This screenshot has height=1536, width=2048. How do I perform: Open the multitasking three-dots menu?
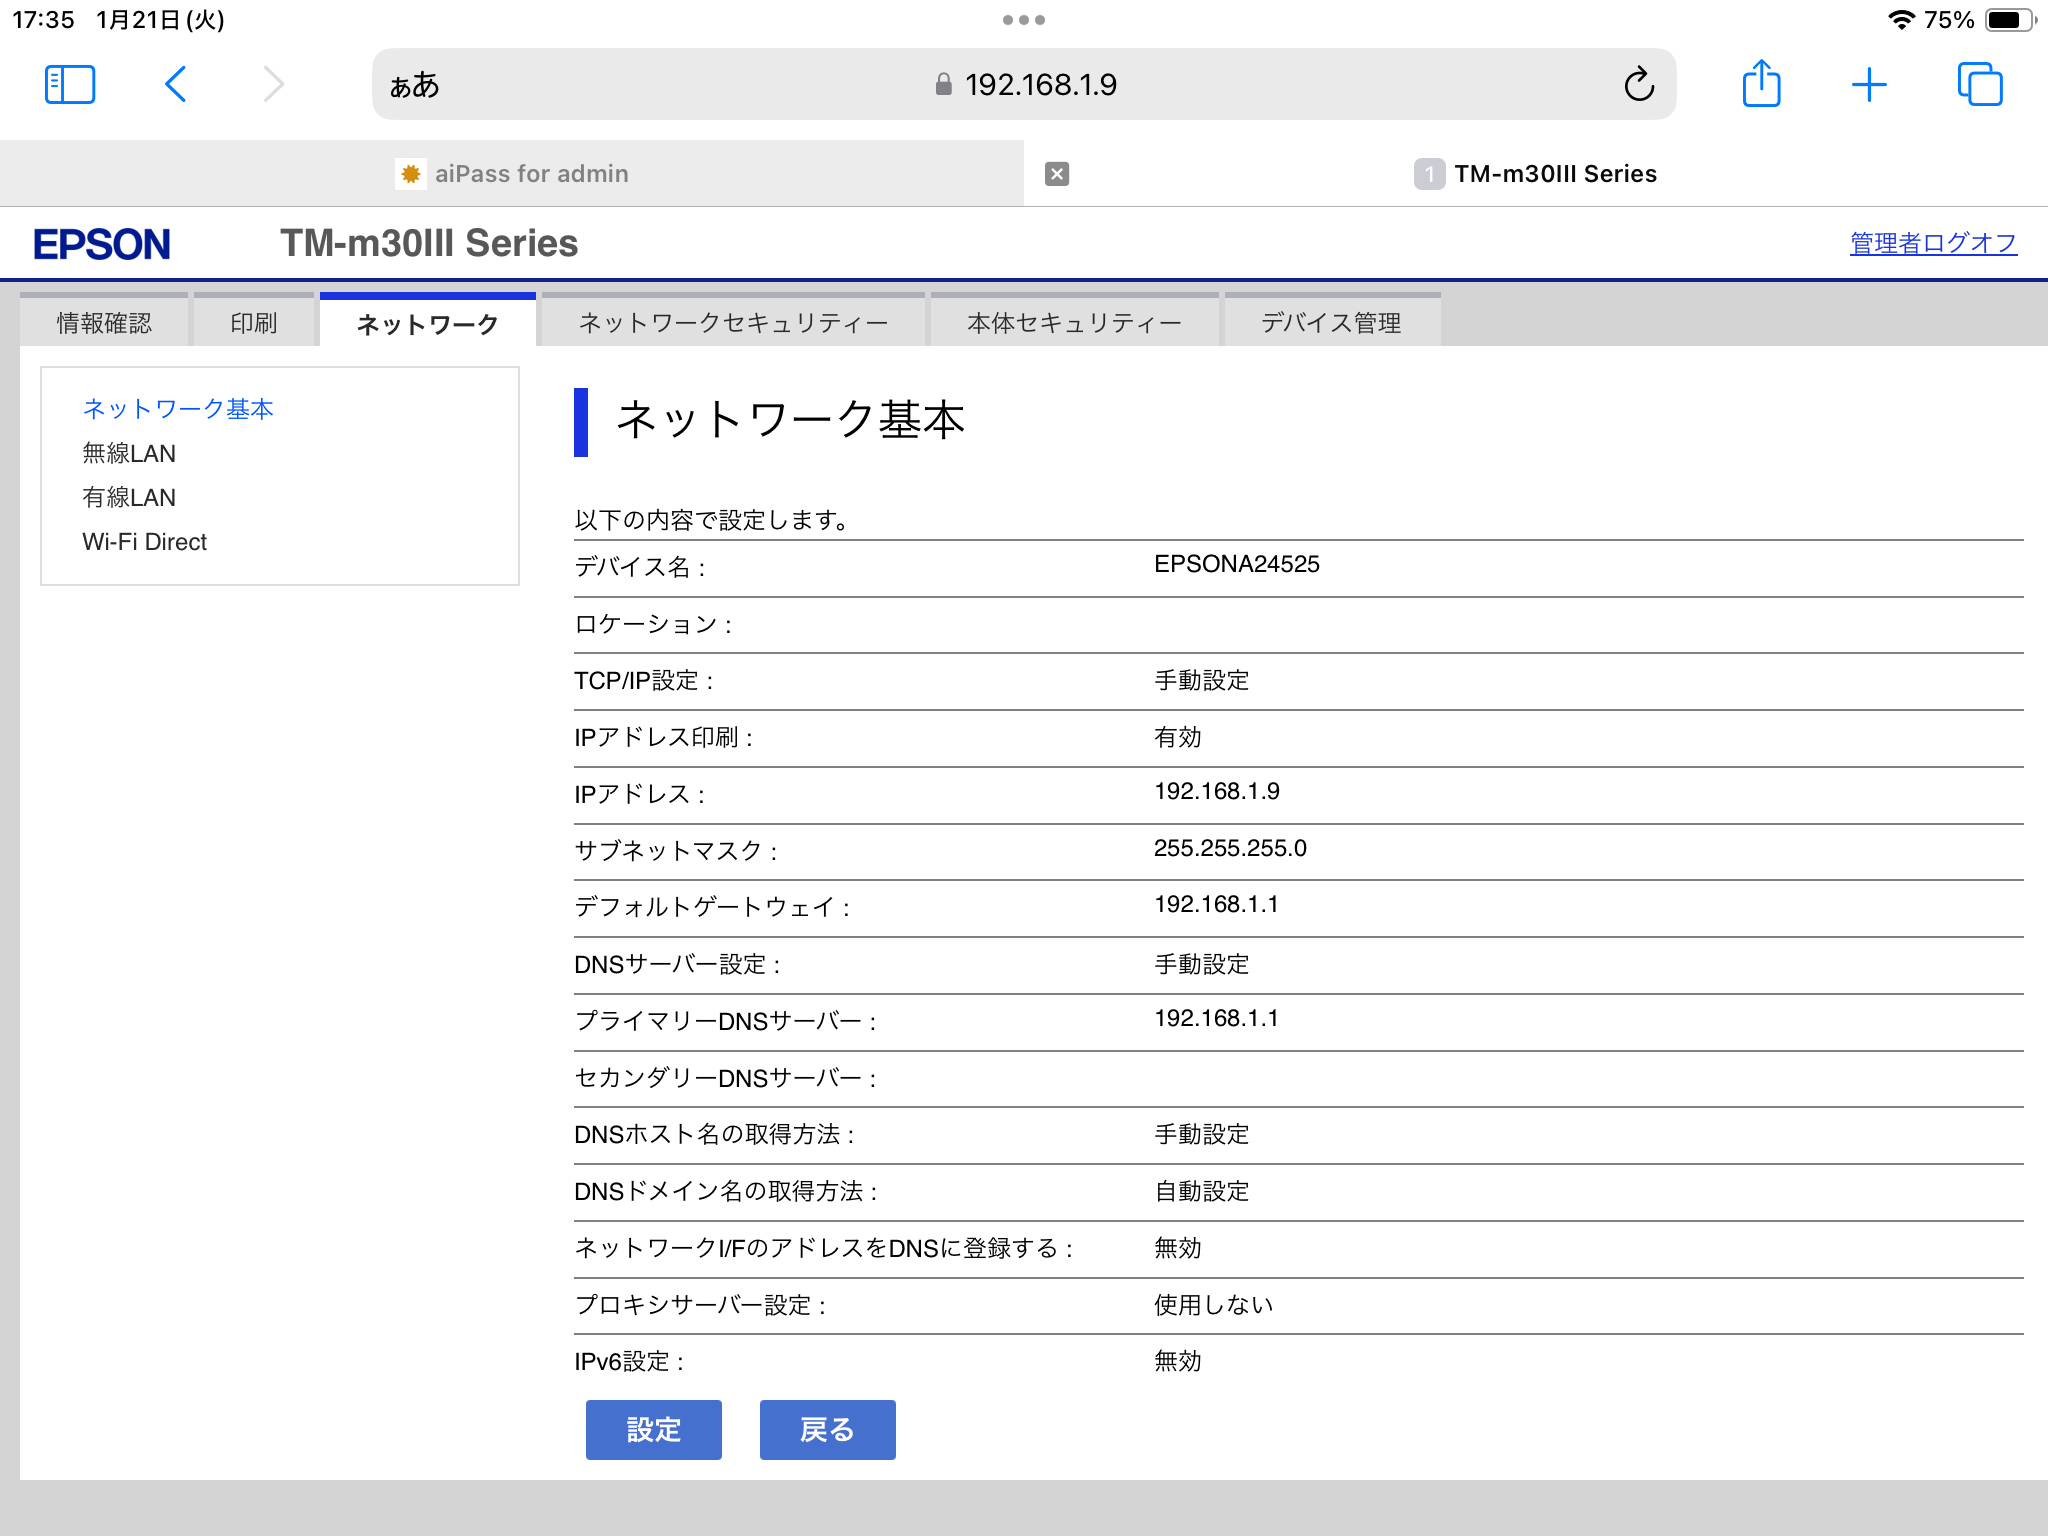tap(1024, 20)
